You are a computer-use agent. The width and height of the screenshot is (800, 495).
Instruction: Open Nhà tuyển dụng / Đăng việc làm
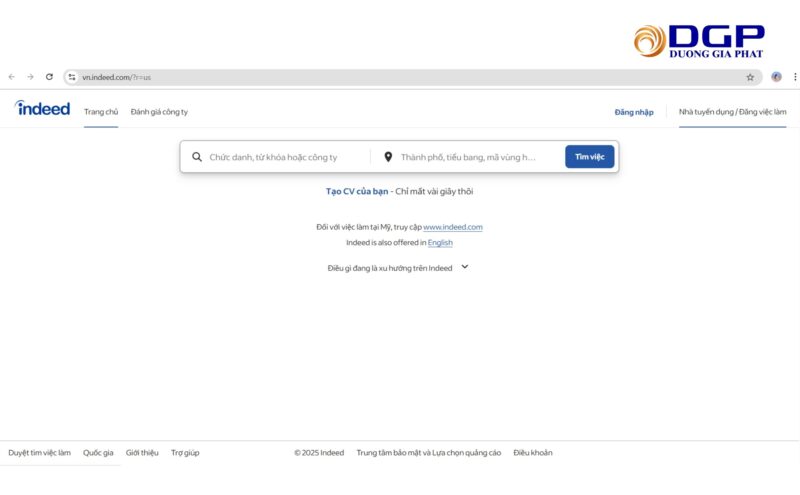click(733, 112)
